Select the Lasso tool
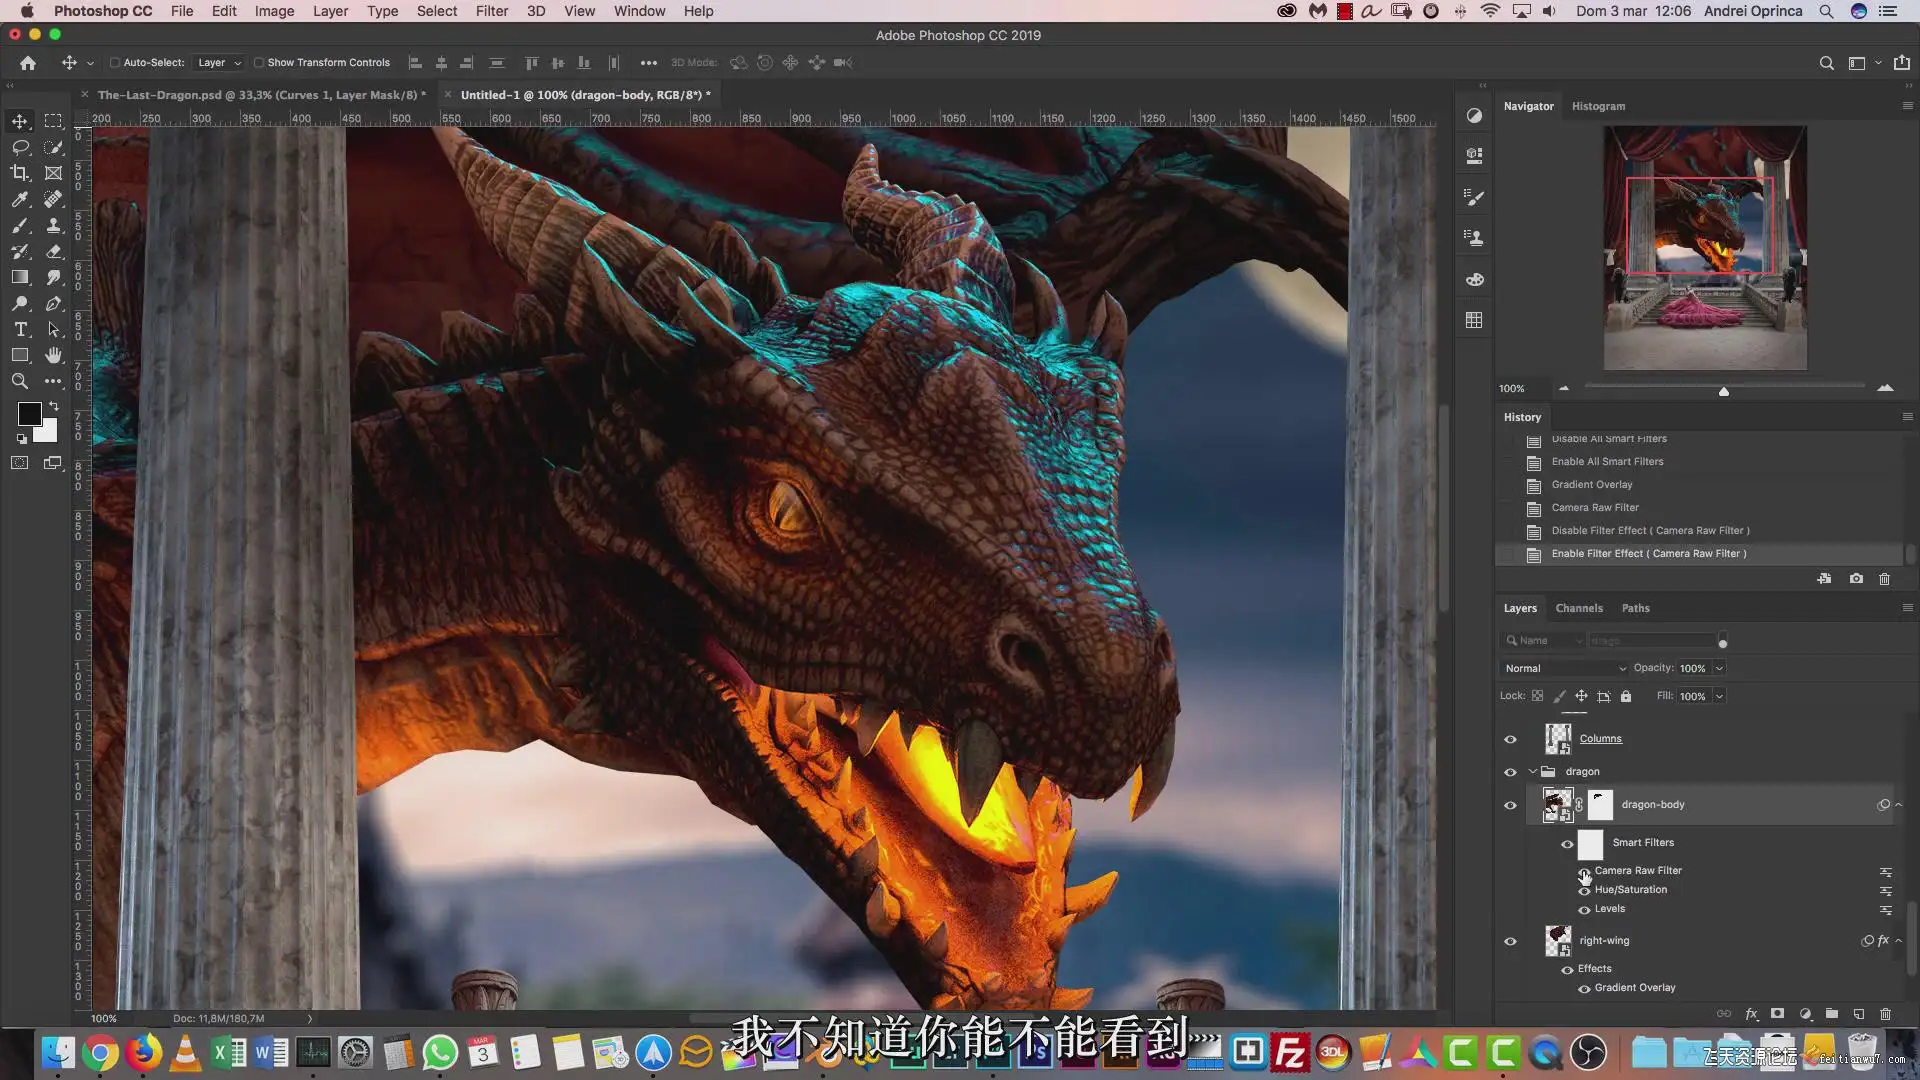Image resolution: width=1920 pixels, height=1080 pixels. [x=20, y=147]
